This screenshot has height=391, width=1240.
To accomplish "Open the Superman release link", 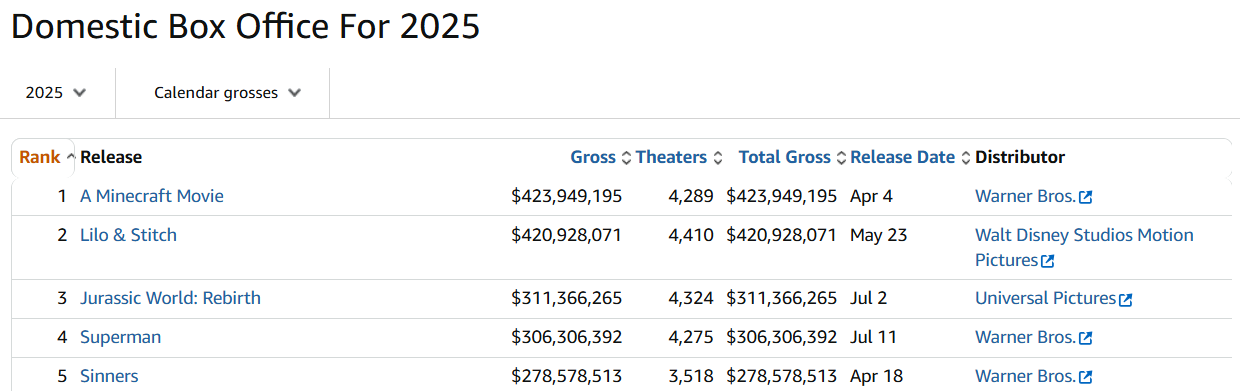I will pyautogui.click(x=120, y=337).
